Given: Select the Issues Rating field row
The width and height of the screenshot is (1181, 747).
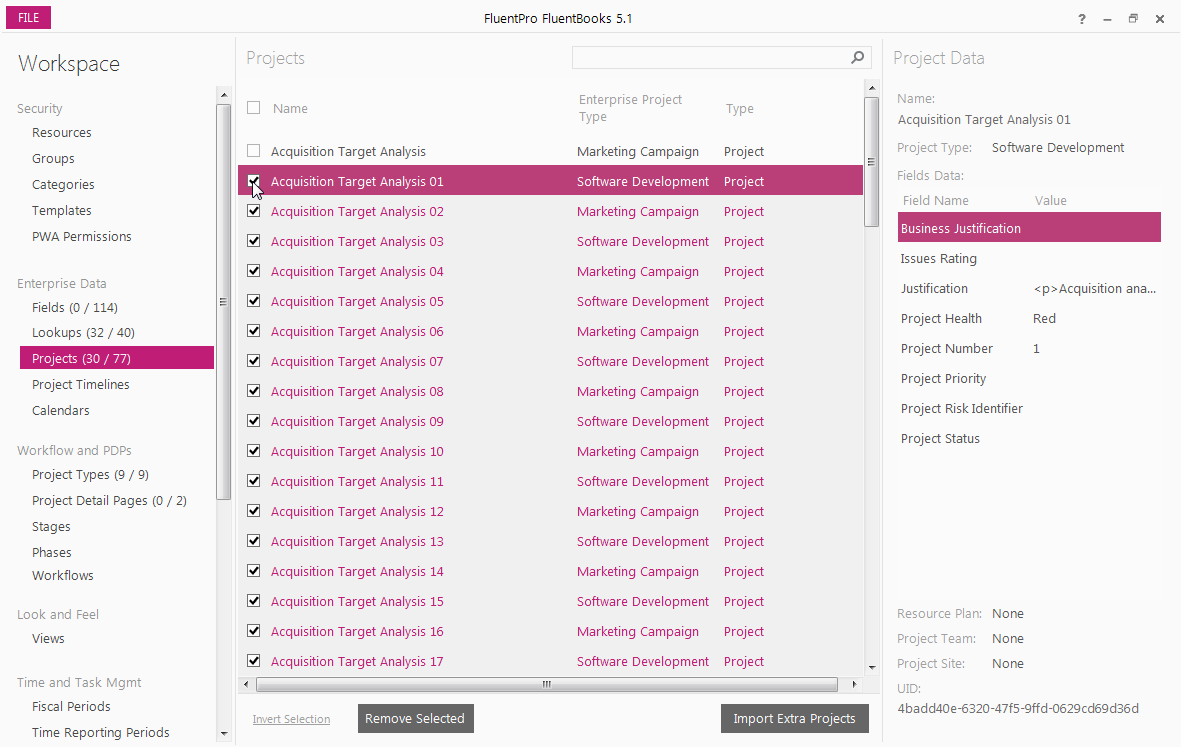Looking at the screenshot, I should pyautogui.click(x=1029, y=258).
